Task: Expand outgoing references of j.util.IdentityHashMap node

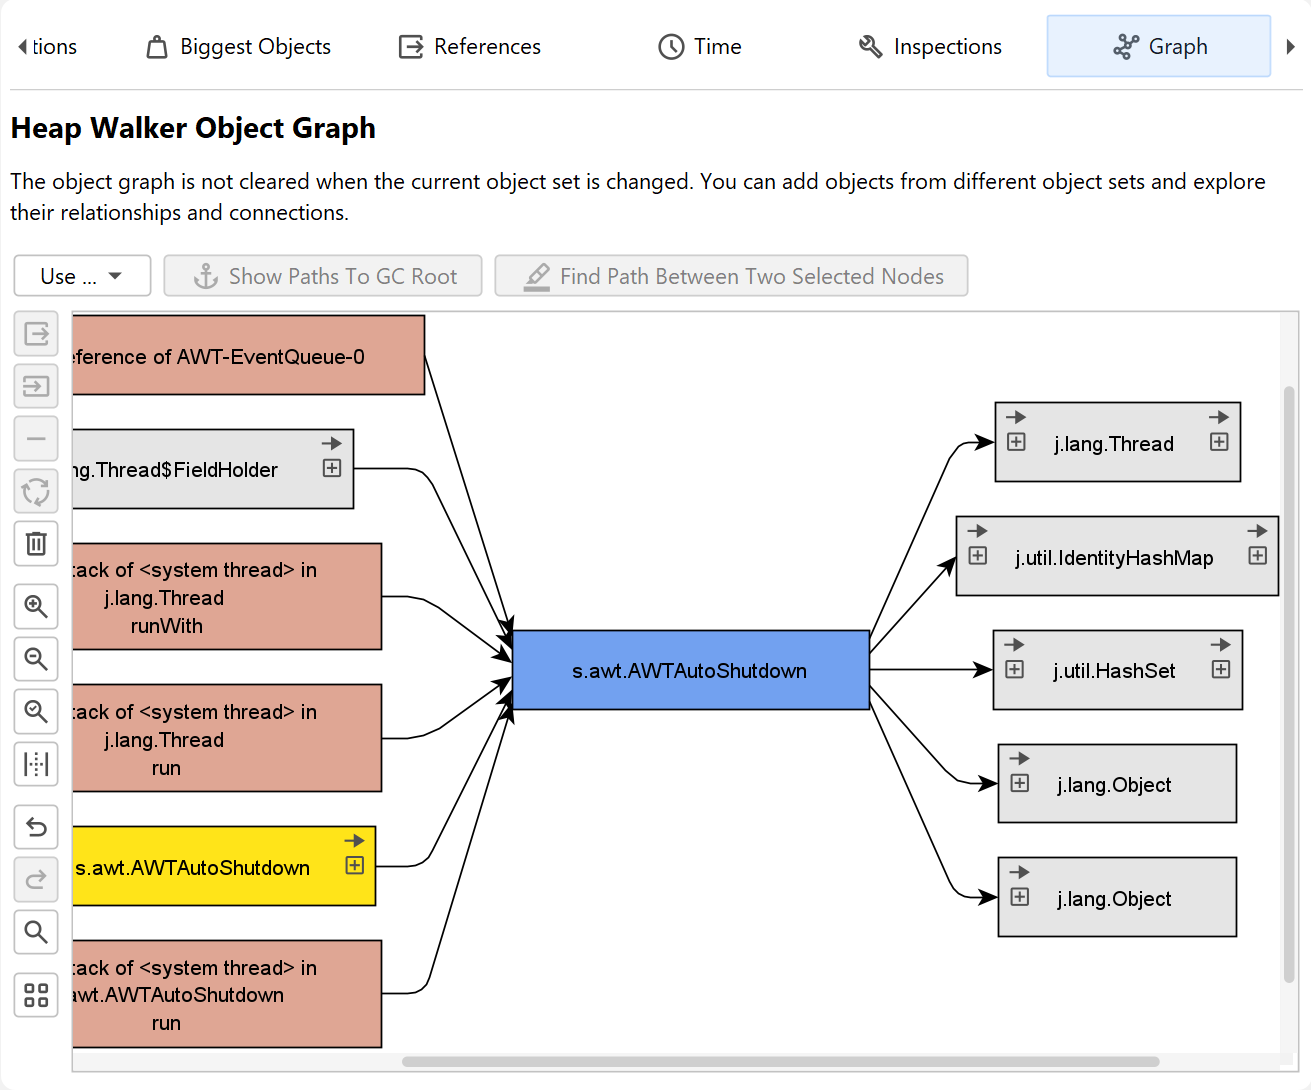Action: [1257, 556]
